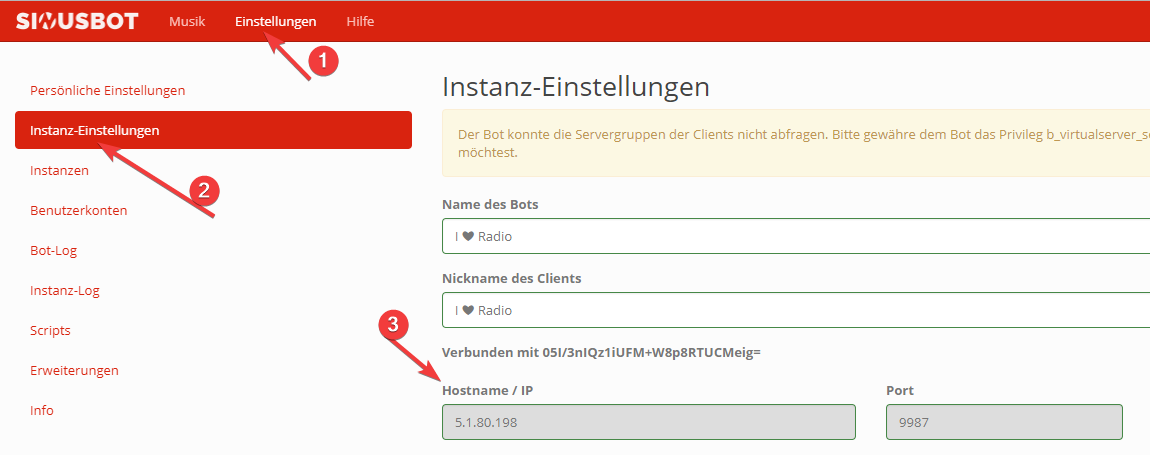Go to Persönliche Einstellungen
The height and width of the screenshot is (455, 1150).
click(107, 90)
